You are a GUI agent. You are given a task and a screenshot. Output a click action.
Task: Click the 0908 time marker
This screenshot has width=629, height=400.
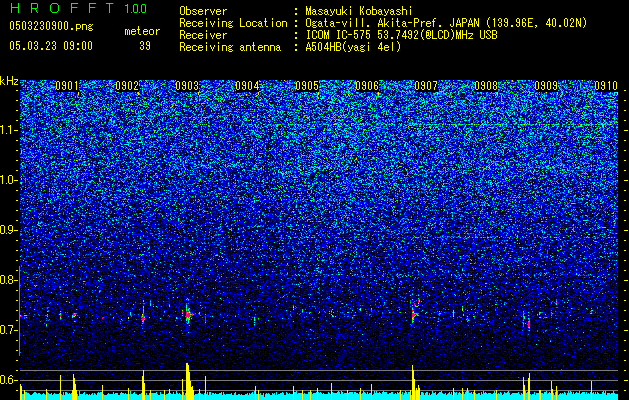click(486, 86)
